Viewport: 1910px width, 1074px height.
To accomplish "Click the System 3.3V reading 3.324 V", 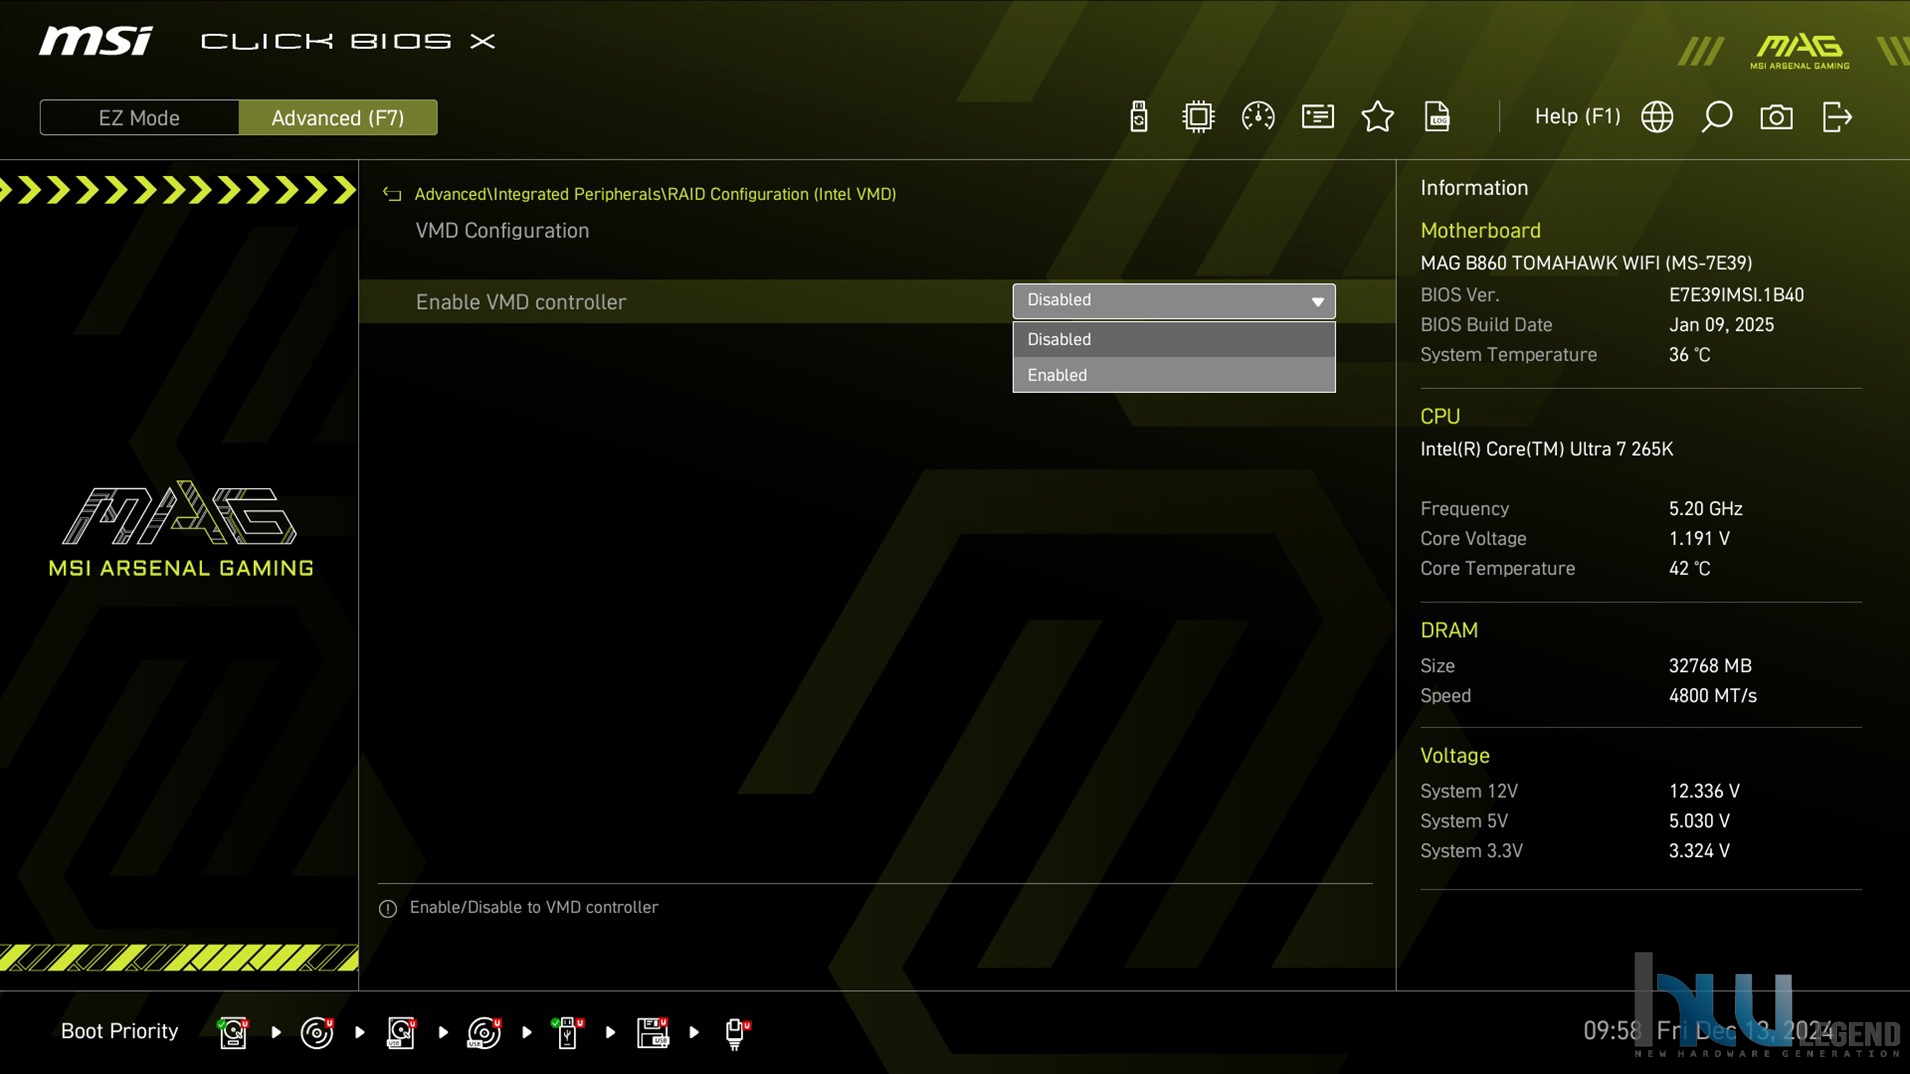I will [x=1699, y=851].
